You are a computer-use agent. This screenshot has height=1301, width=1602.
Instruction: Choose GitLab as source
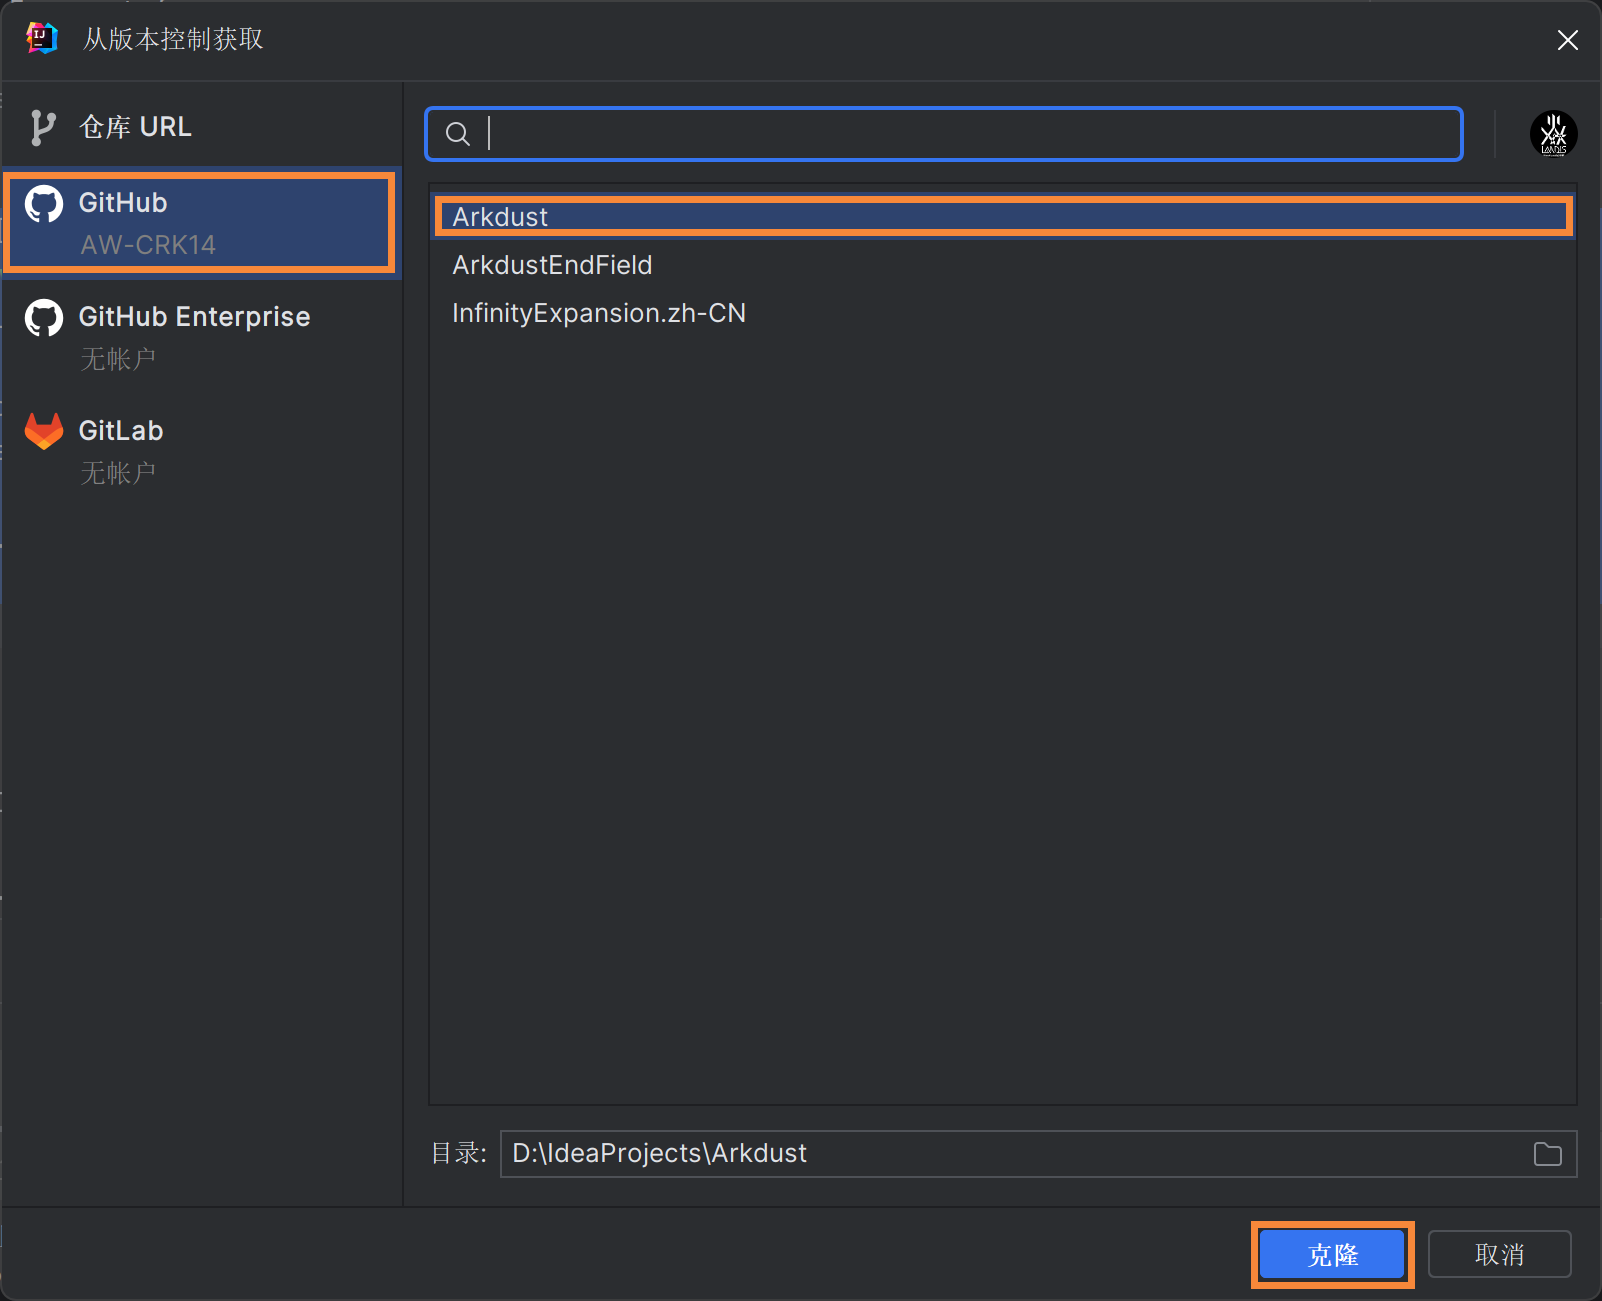click(x=200, y=451)
